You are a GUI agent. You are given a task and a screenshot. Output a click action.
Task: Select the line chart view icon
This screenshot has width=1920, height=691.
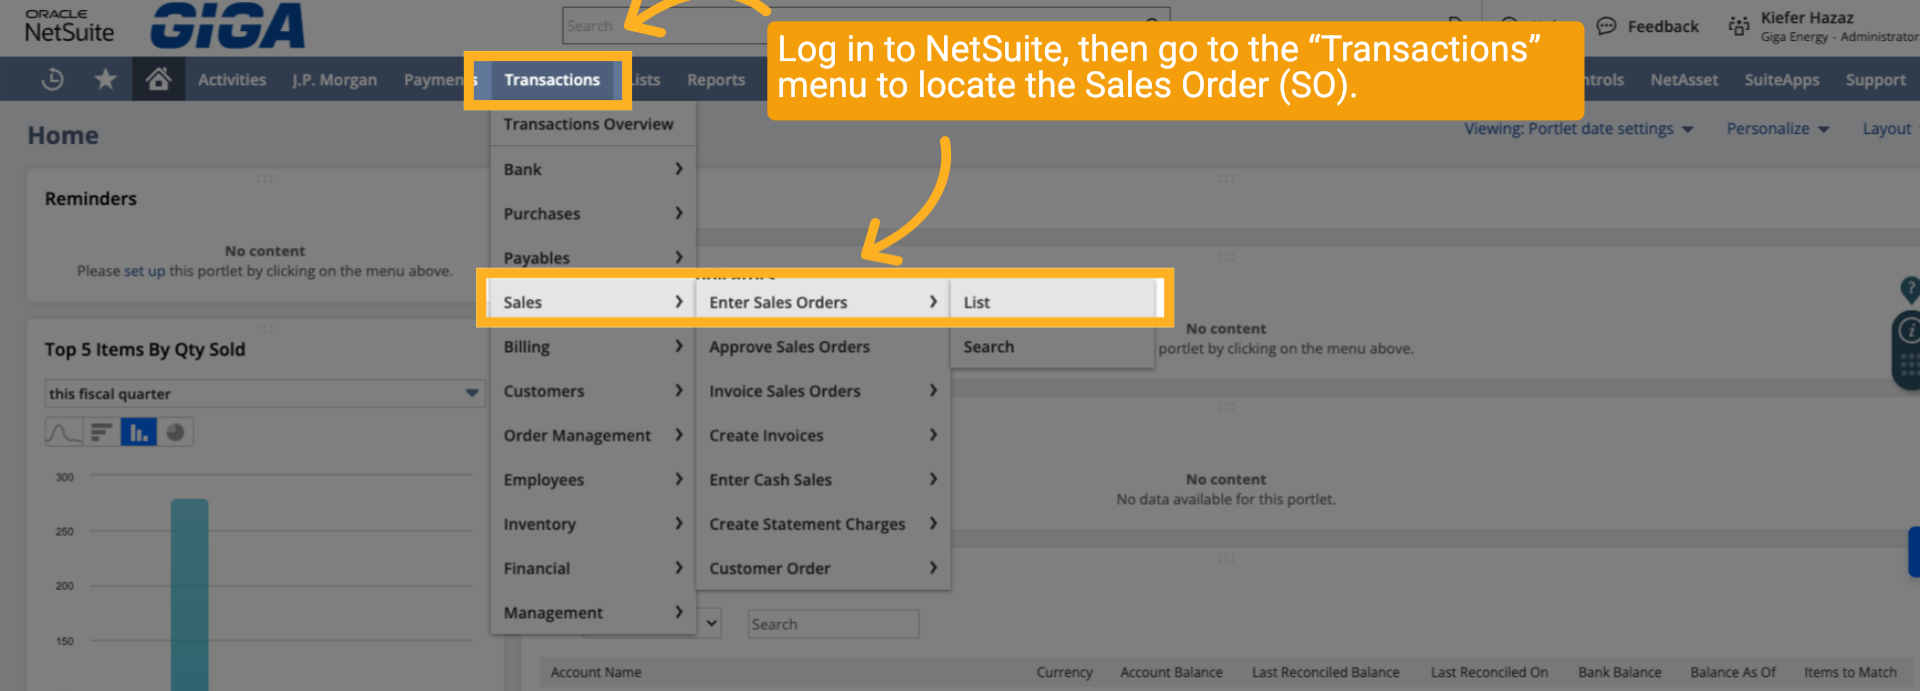coord(64,432)
